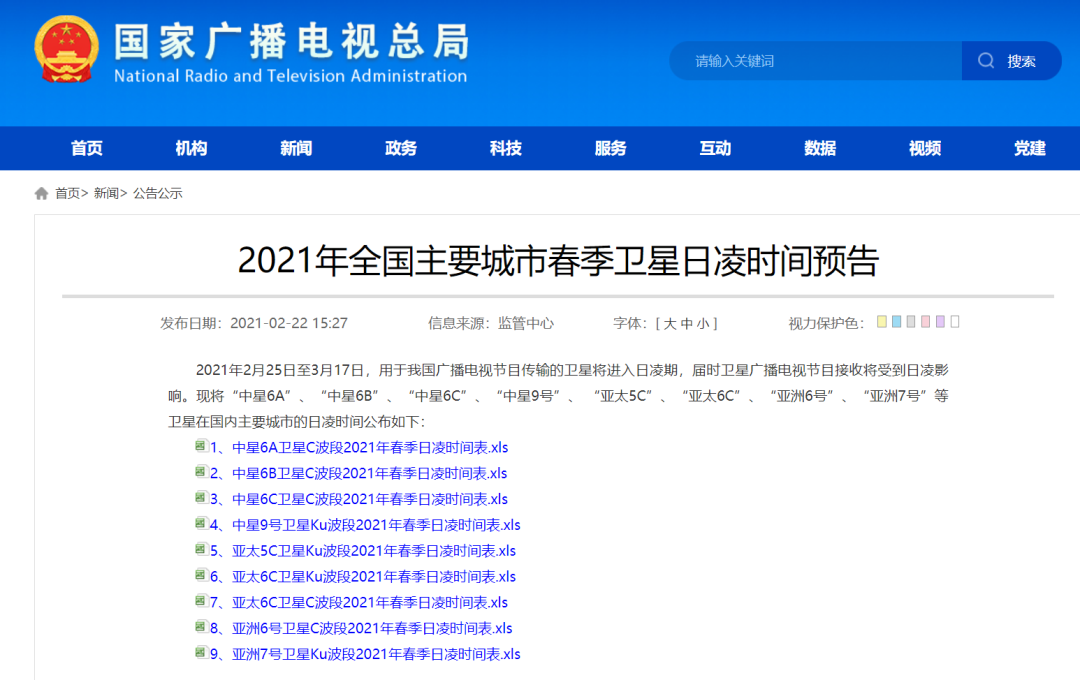Download 亚洲6号卫星C波段2021年春季日凌时间表.xls

(361, 628)
